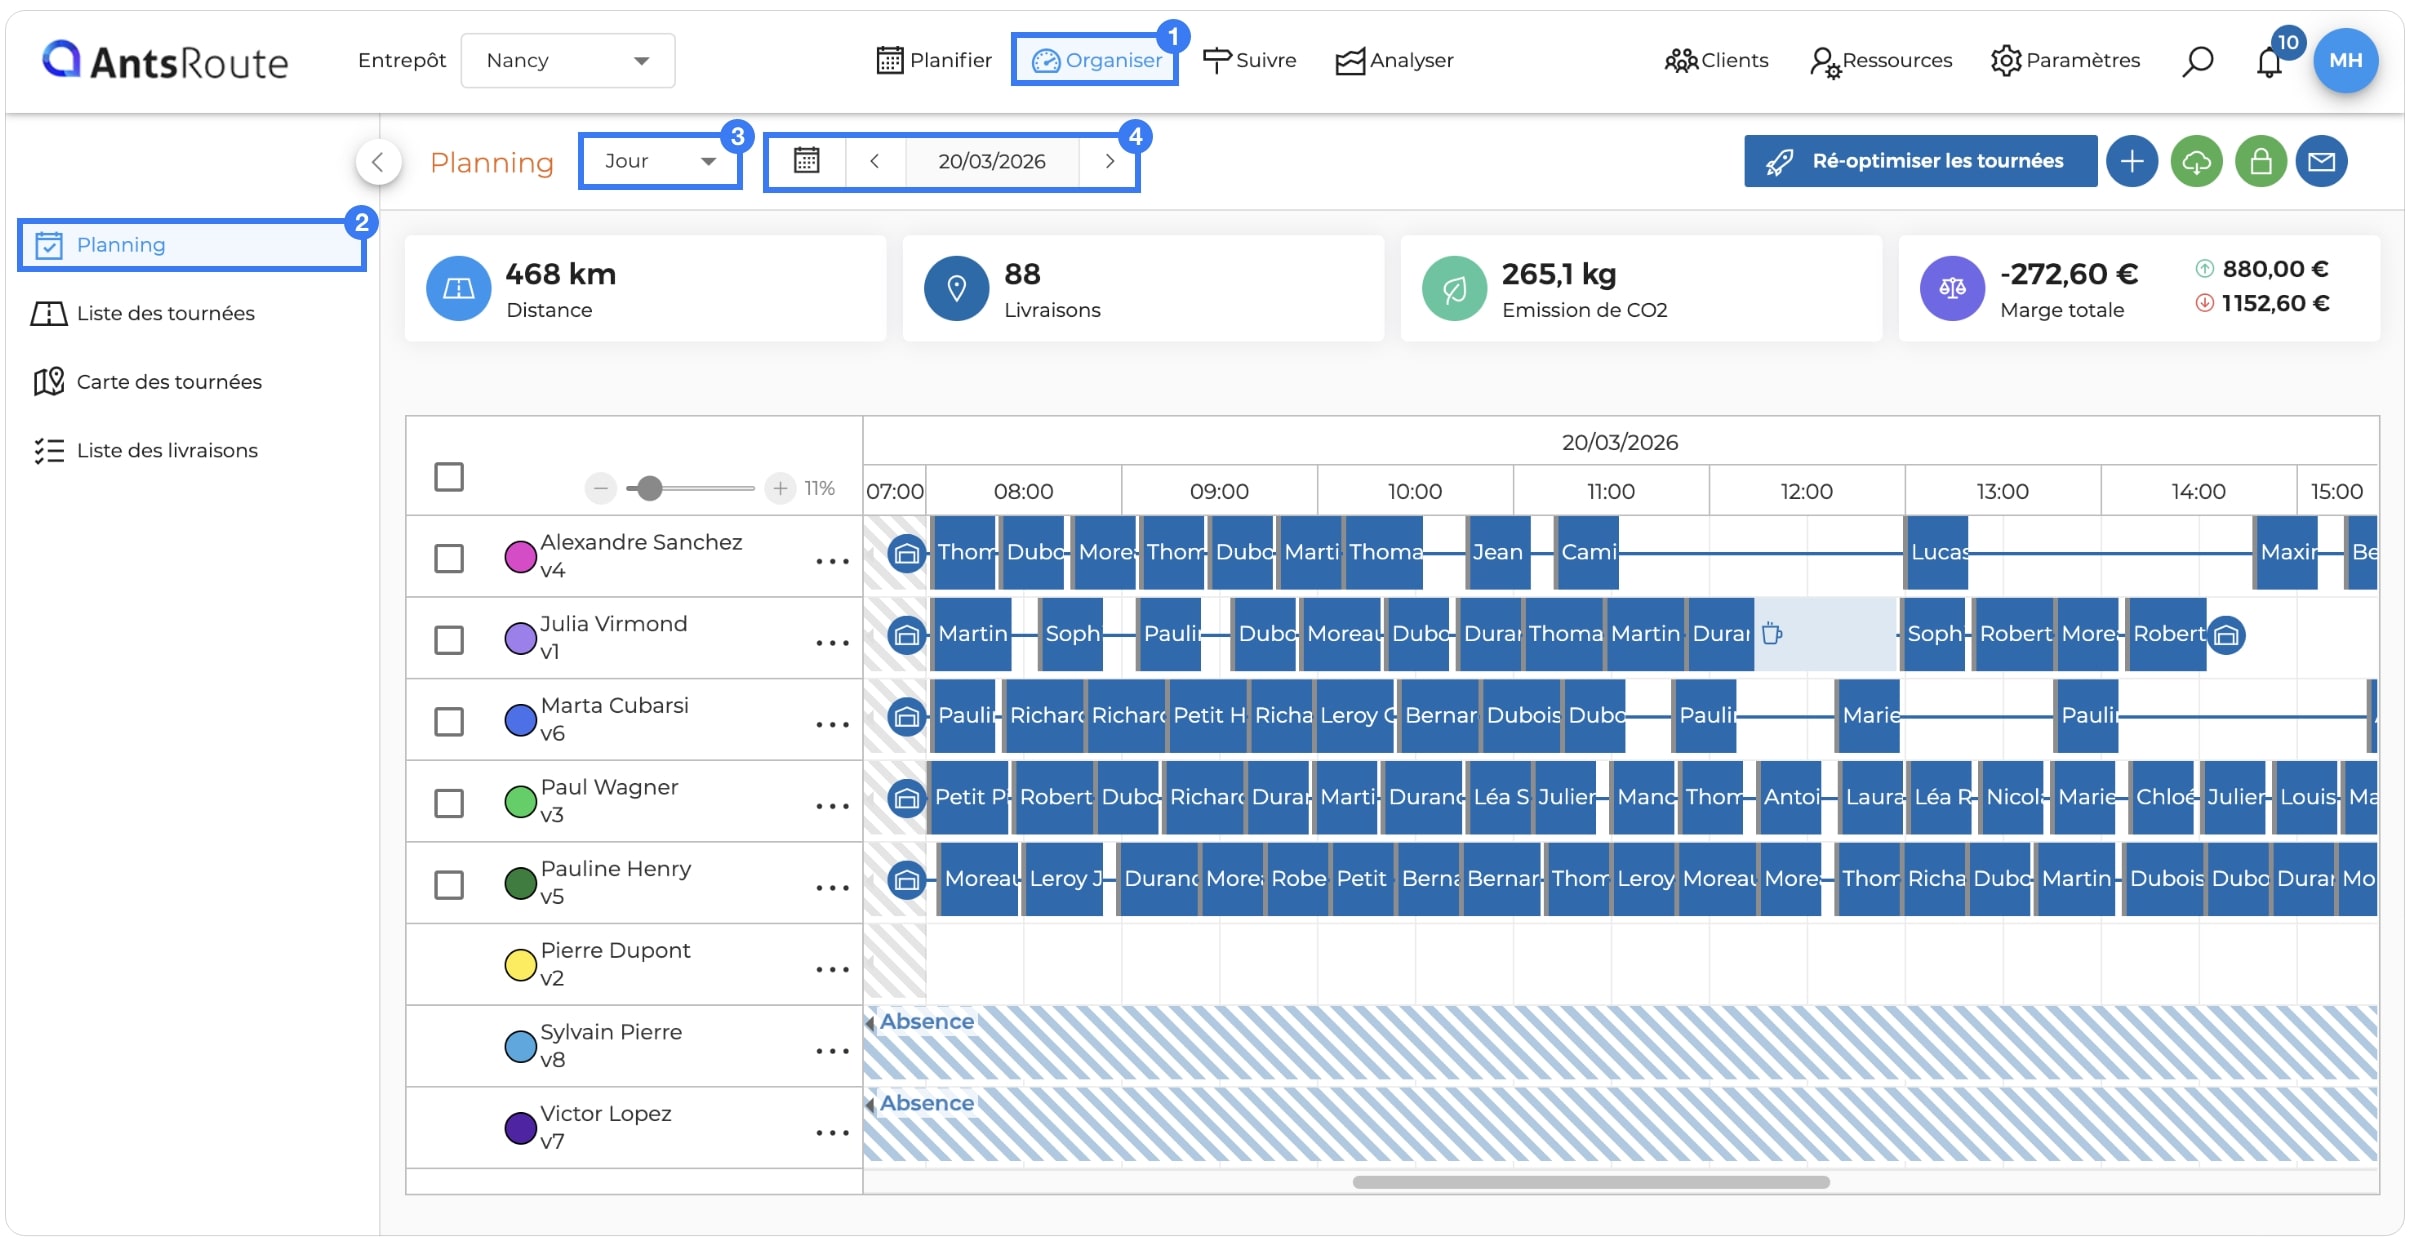
Task: Open the Nancy warehouse dropdown
Action: pos(567,61)
